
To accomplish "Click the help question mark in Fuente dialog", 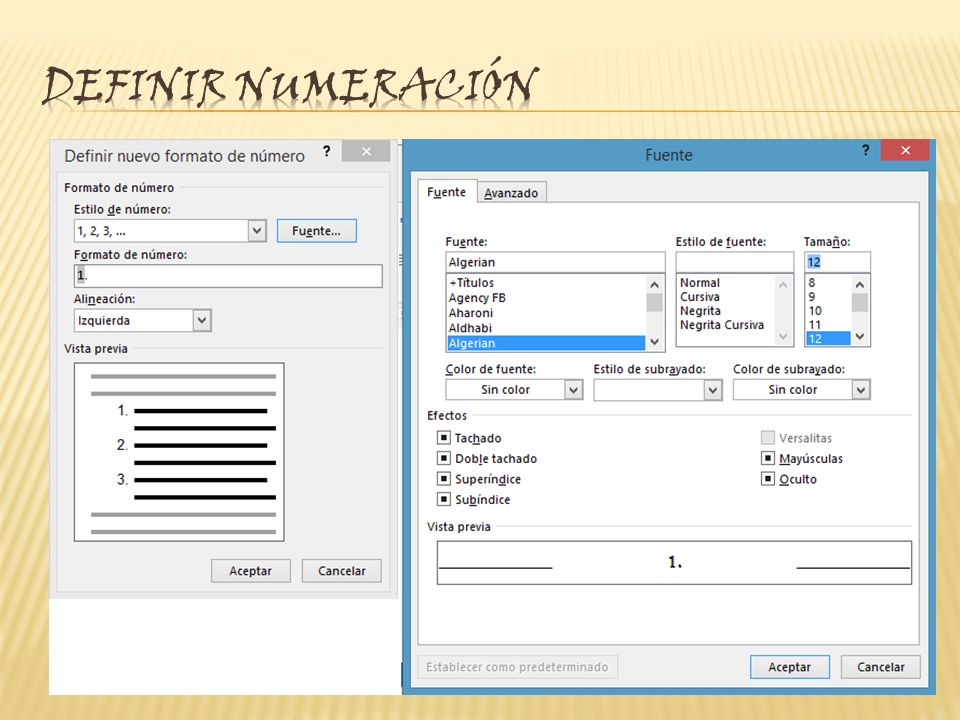I will point(865,150).
